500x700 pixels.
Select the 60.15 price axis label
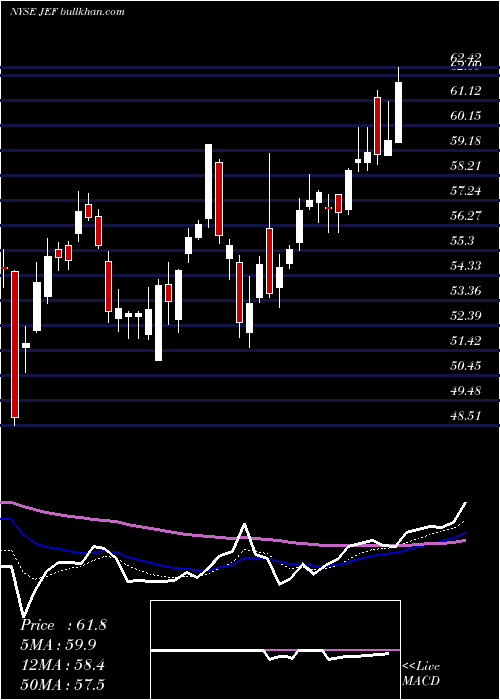[x=466, y=116]
